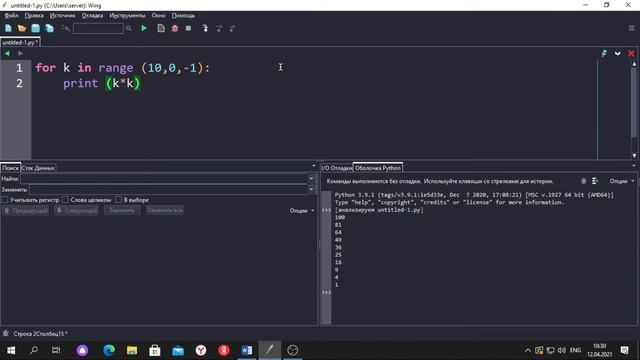Screen dimensions: 640x360
Task: Click the editor scrollbar up arrow
Action: [634, 64]
